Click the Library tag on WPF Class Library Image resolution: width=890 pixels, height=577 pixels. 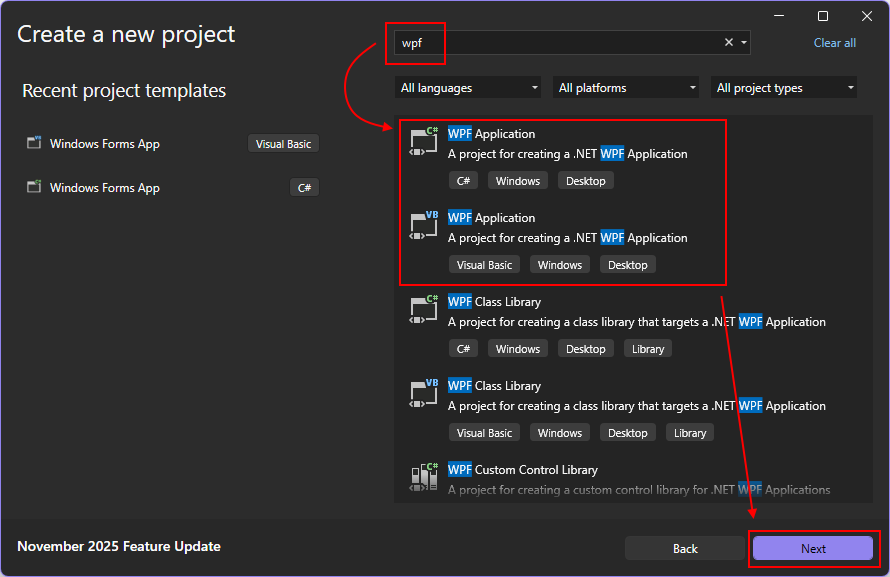pos(647,348)
